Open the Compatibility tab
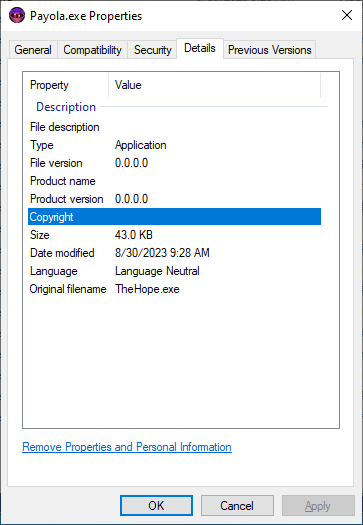 (92, 50)
